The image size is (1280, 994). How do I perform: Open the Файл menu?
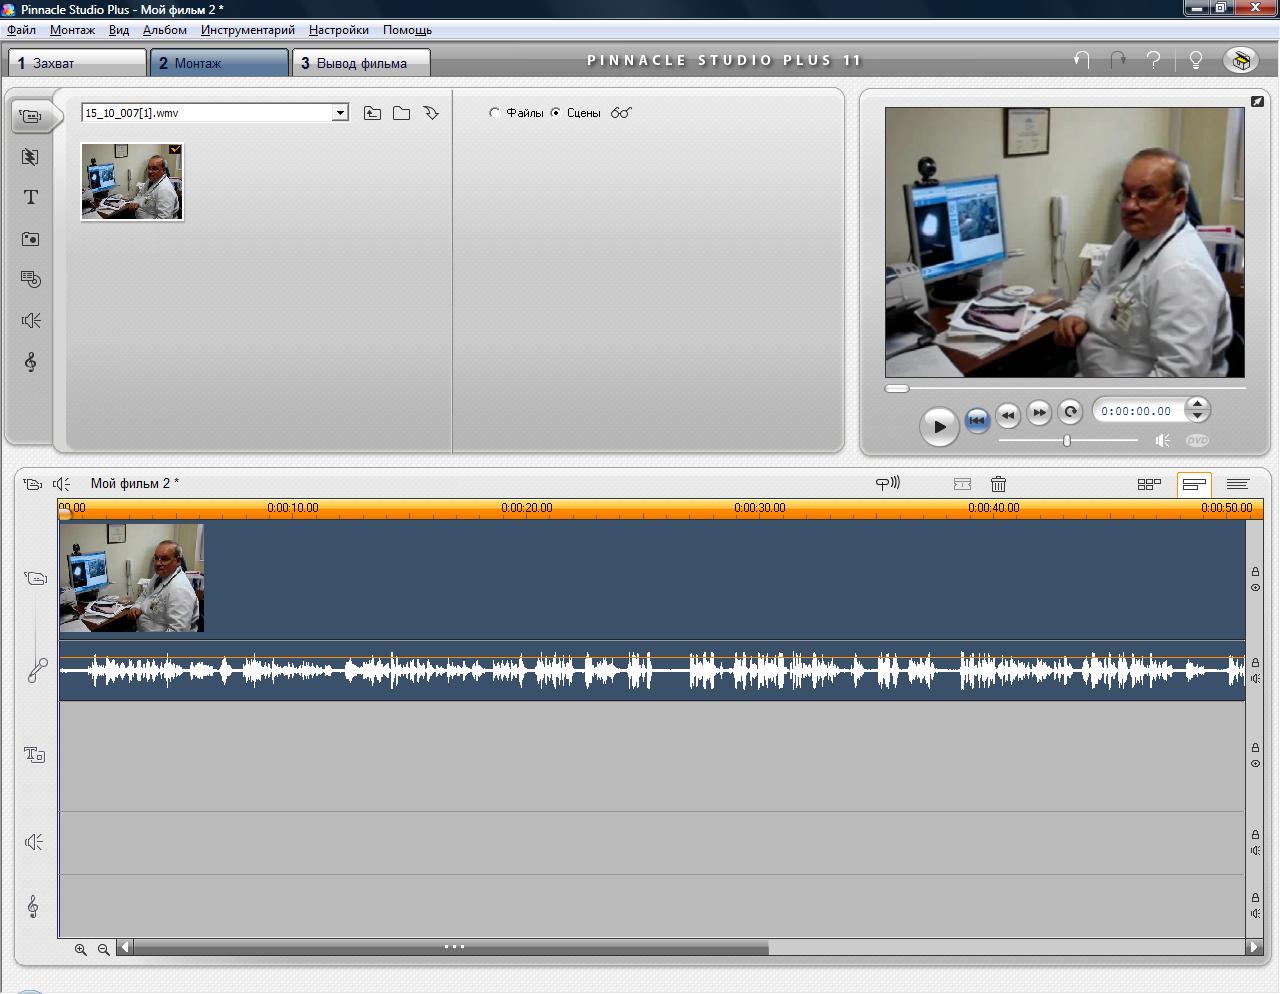point(21,30)
